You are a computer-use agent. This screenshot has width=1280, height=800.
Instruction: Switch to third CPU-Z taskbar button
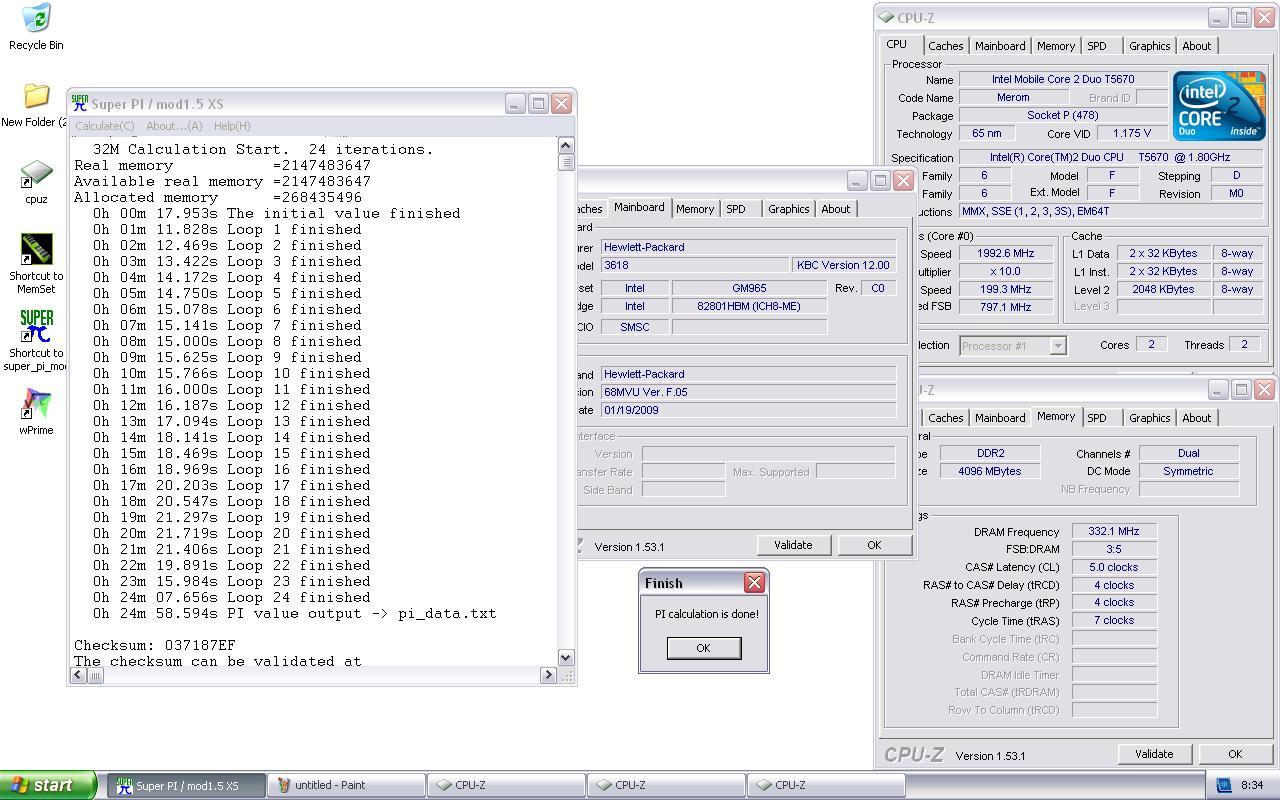[x=827, y=786]
